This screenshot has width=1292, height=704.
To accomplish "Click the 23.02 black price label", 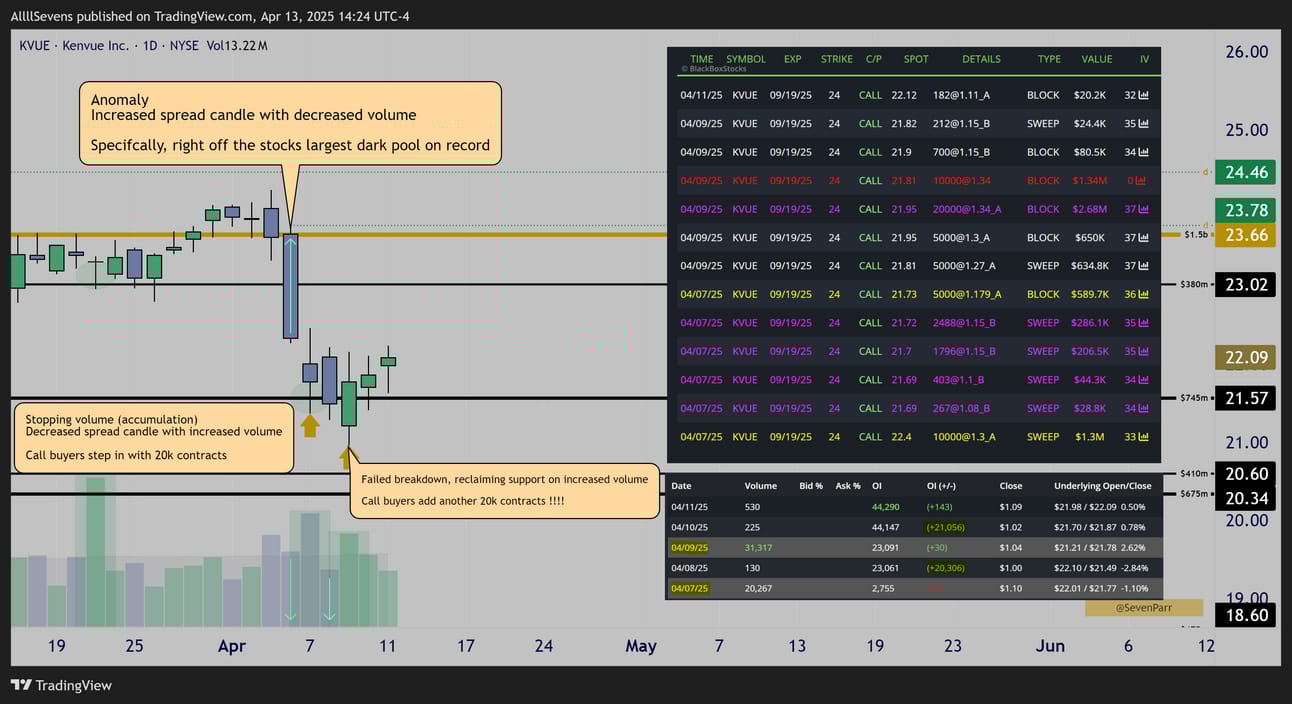I will point(1246,284).
